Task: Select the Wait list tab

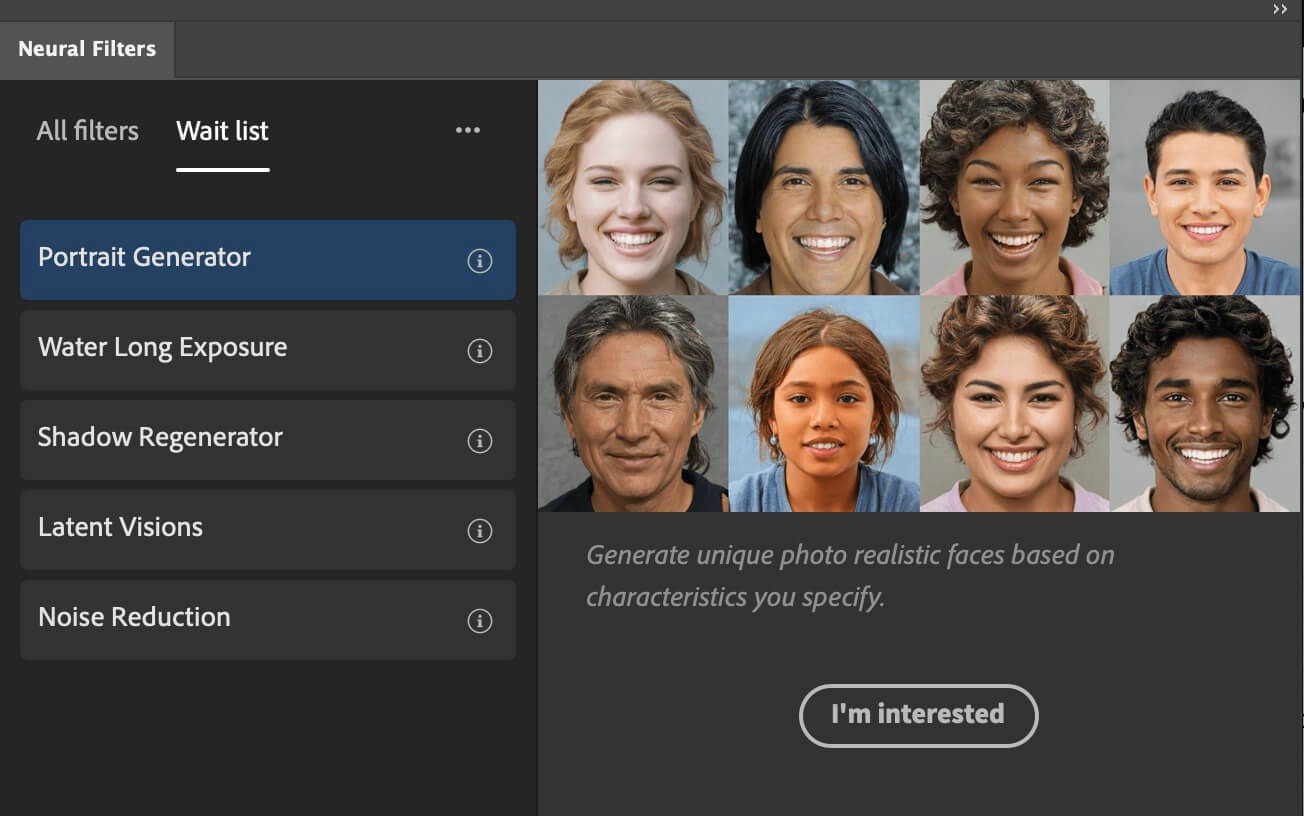Action: click(222, 131)
